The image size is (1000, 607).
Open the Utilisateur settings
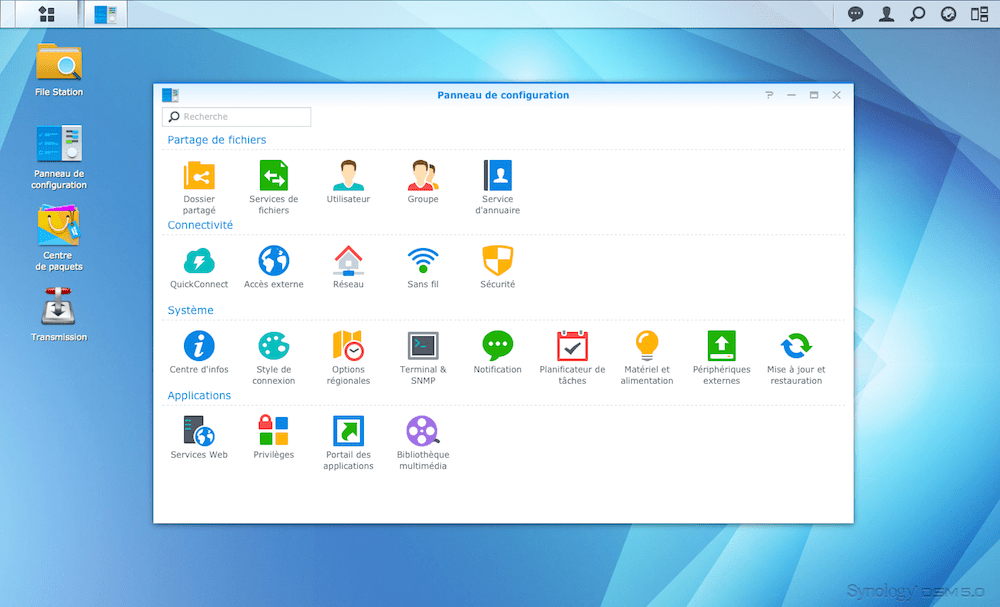[348, 182]
